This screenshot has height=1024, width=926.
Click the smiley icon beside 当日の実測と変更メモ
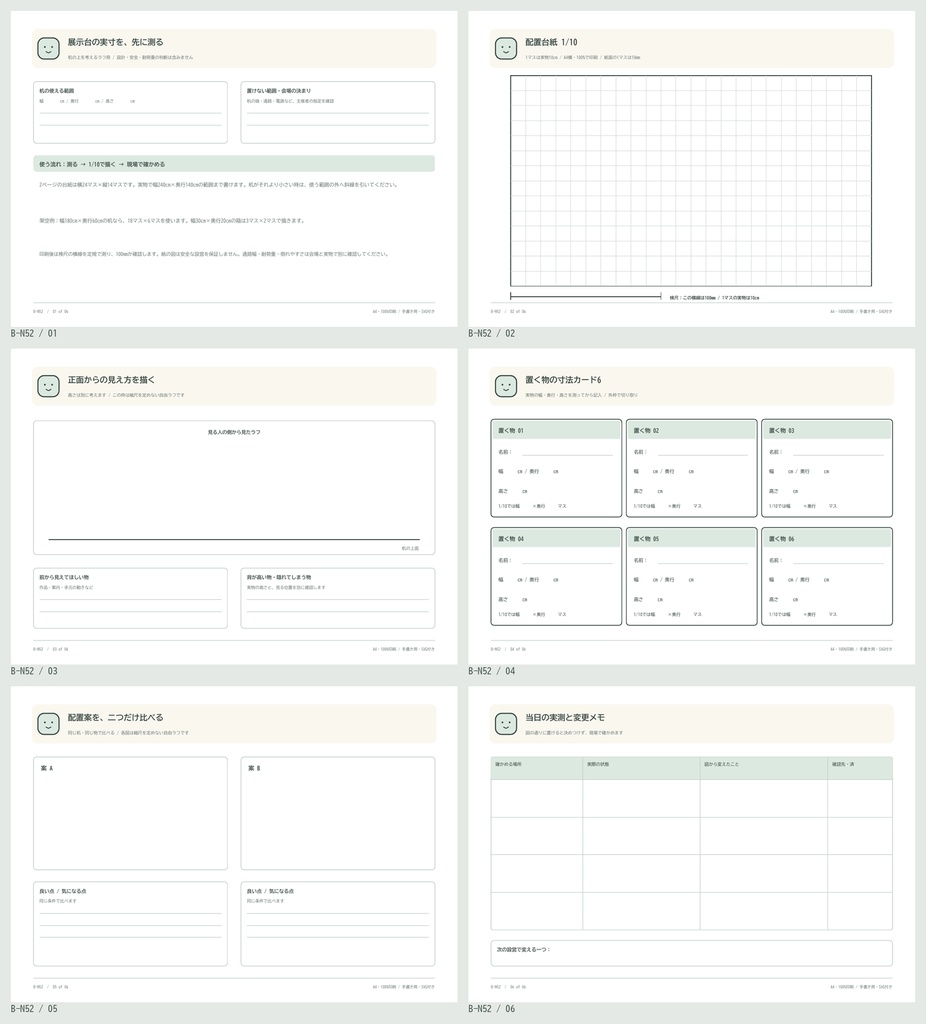pyautogui.click(x=506, y=724)
